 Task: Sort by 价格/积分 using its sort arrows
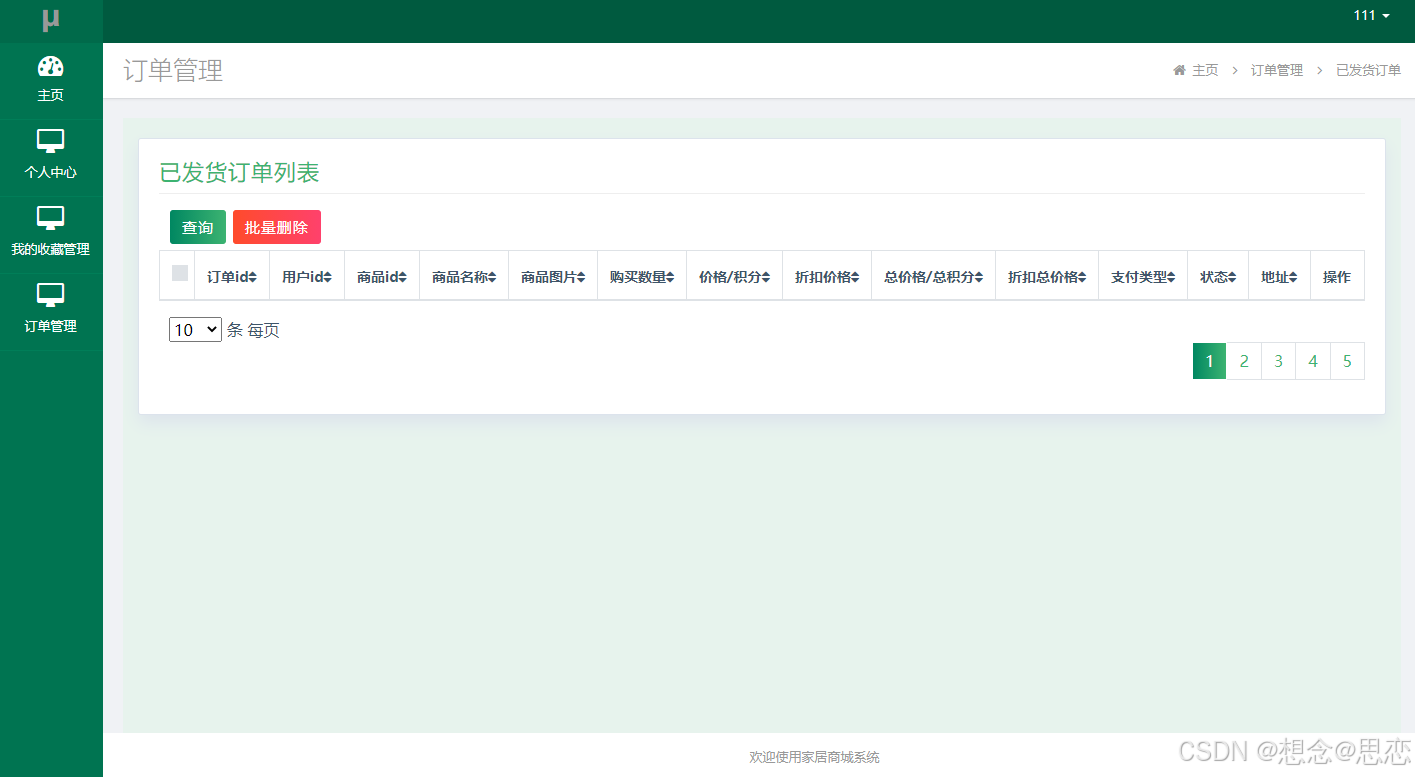(766, 278)
